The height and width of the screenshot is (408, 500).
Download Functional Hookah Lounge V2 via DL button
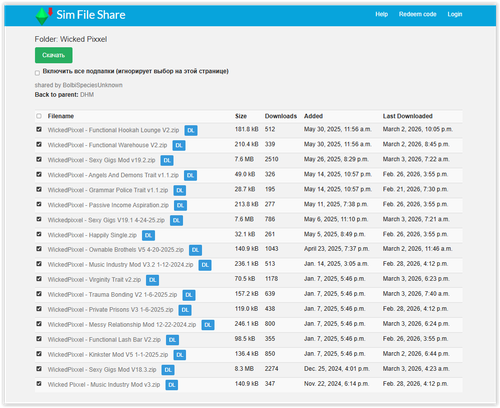tap(191, 130)
